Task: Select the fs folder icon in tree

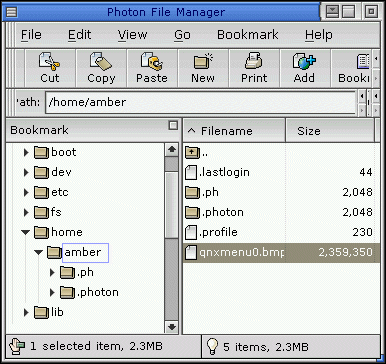Action: click(42, 213)
